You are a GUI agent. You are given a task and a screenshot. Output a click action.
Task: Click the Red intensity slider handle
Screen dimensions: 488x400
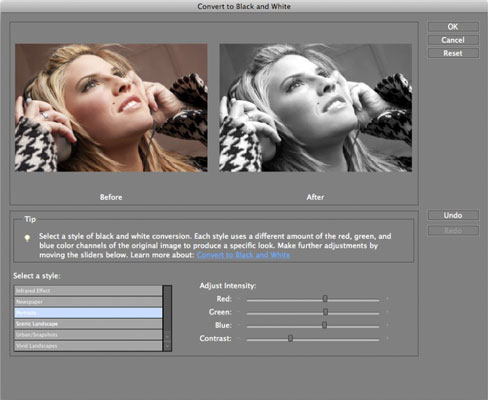point(325,299)
